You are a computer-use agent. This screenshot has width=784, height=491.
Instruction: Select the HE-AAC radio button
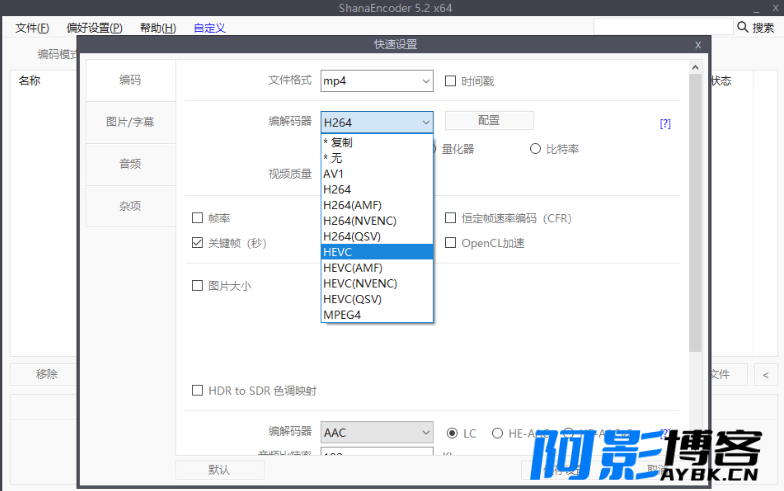click(497, 433)
